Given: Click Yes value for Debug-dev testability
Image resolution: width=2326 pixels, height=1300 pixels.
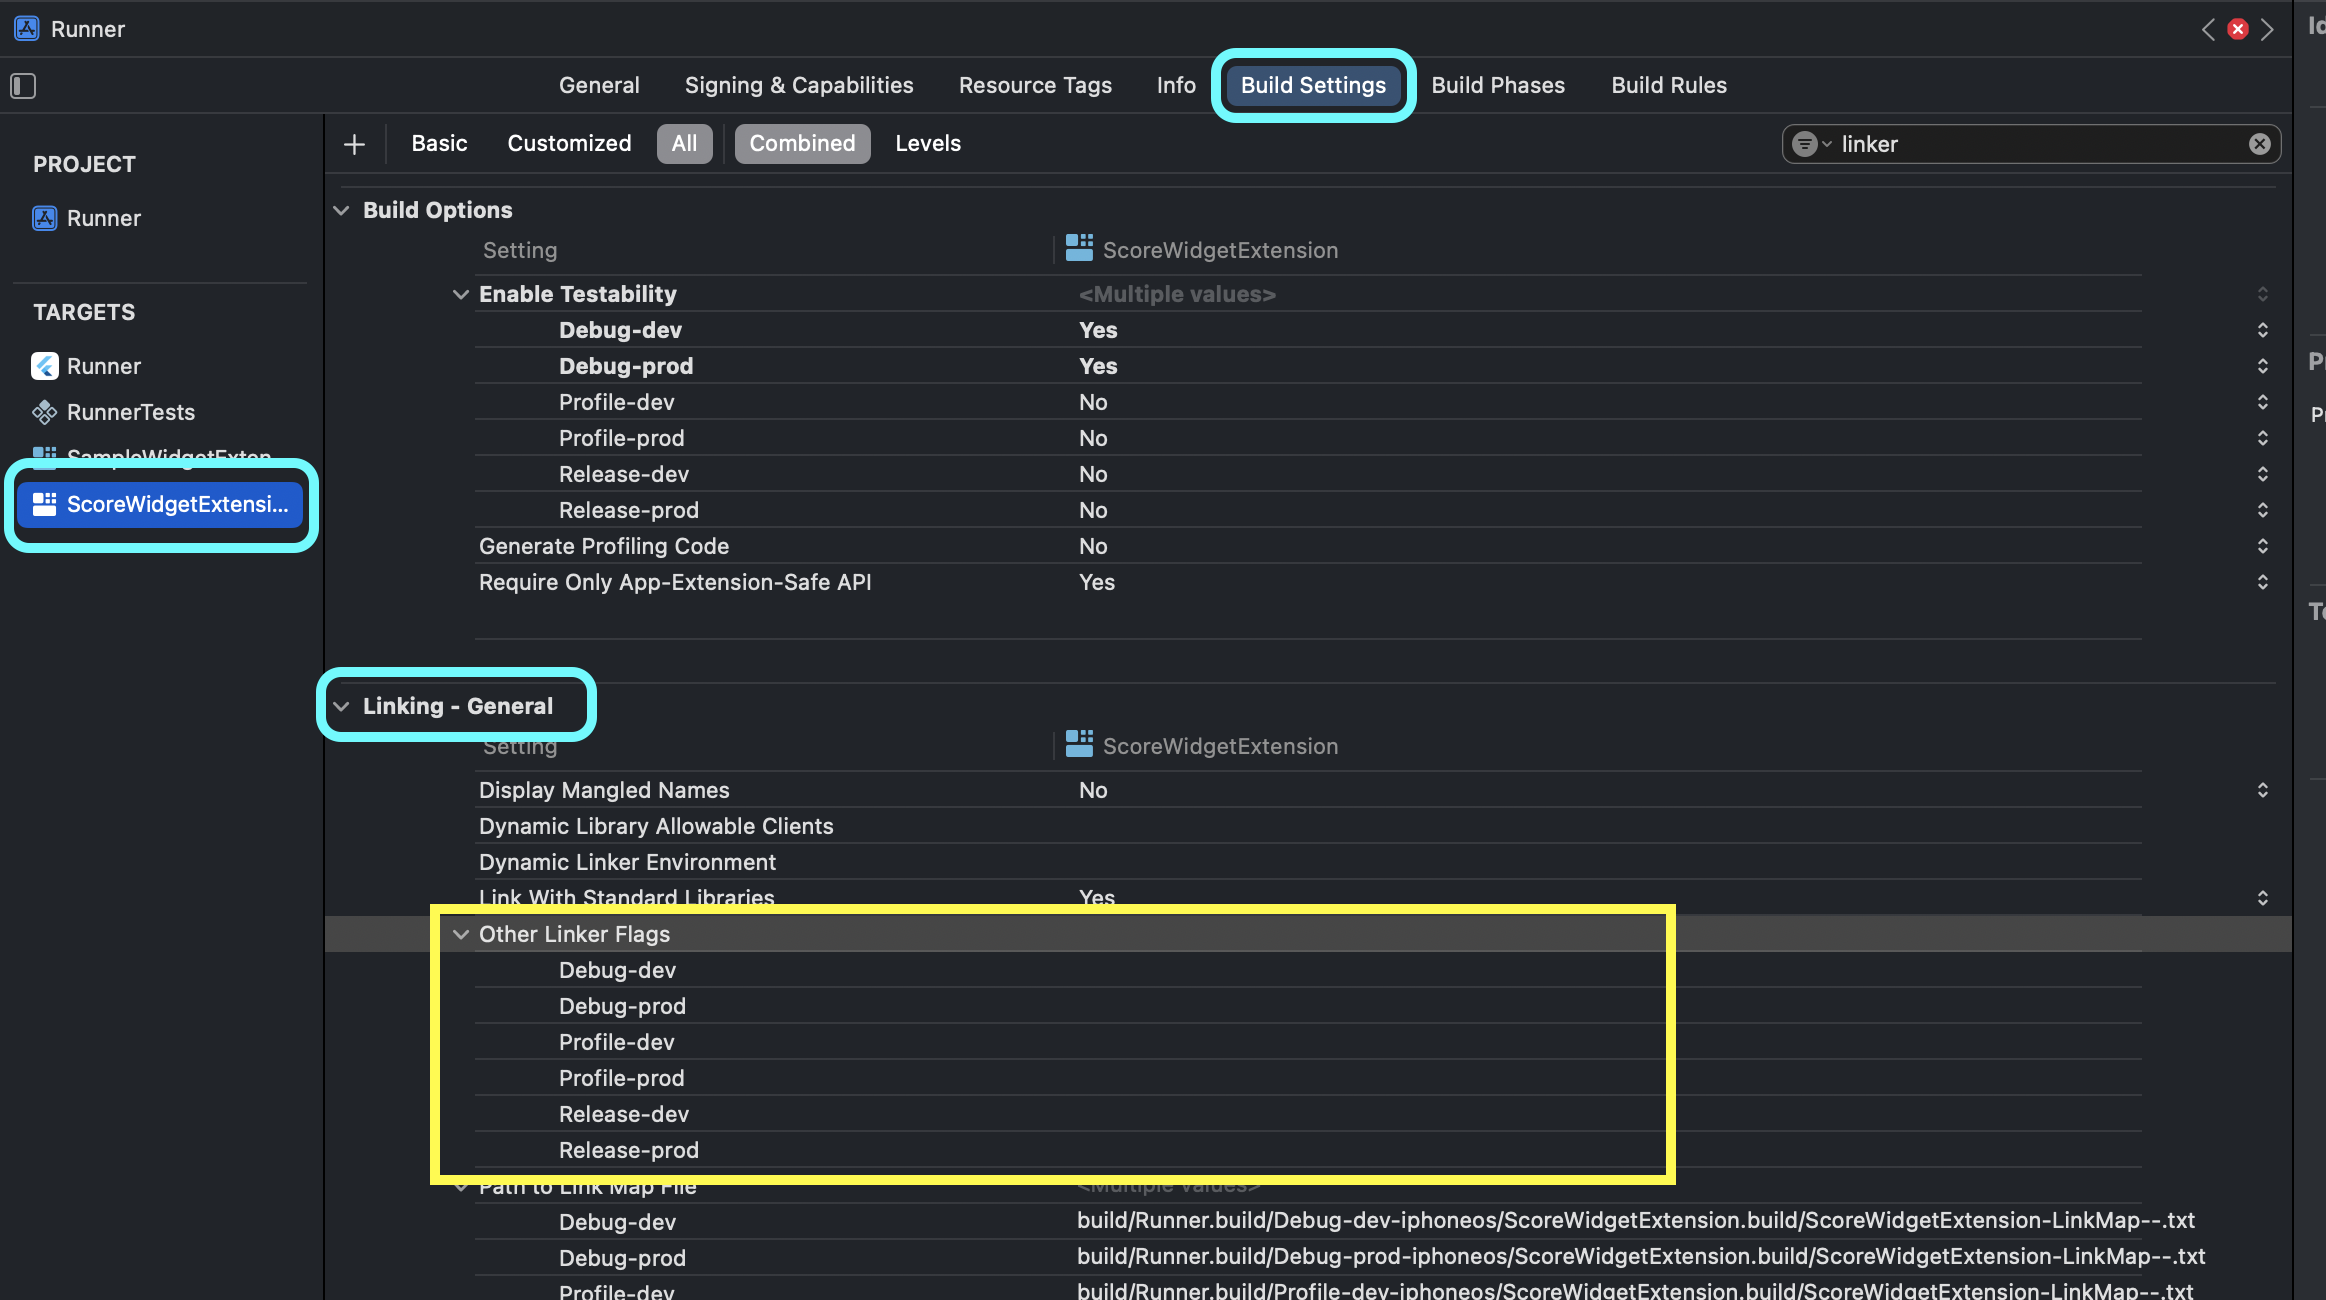Looking at the screenshot, I should tap(1098, 330).
